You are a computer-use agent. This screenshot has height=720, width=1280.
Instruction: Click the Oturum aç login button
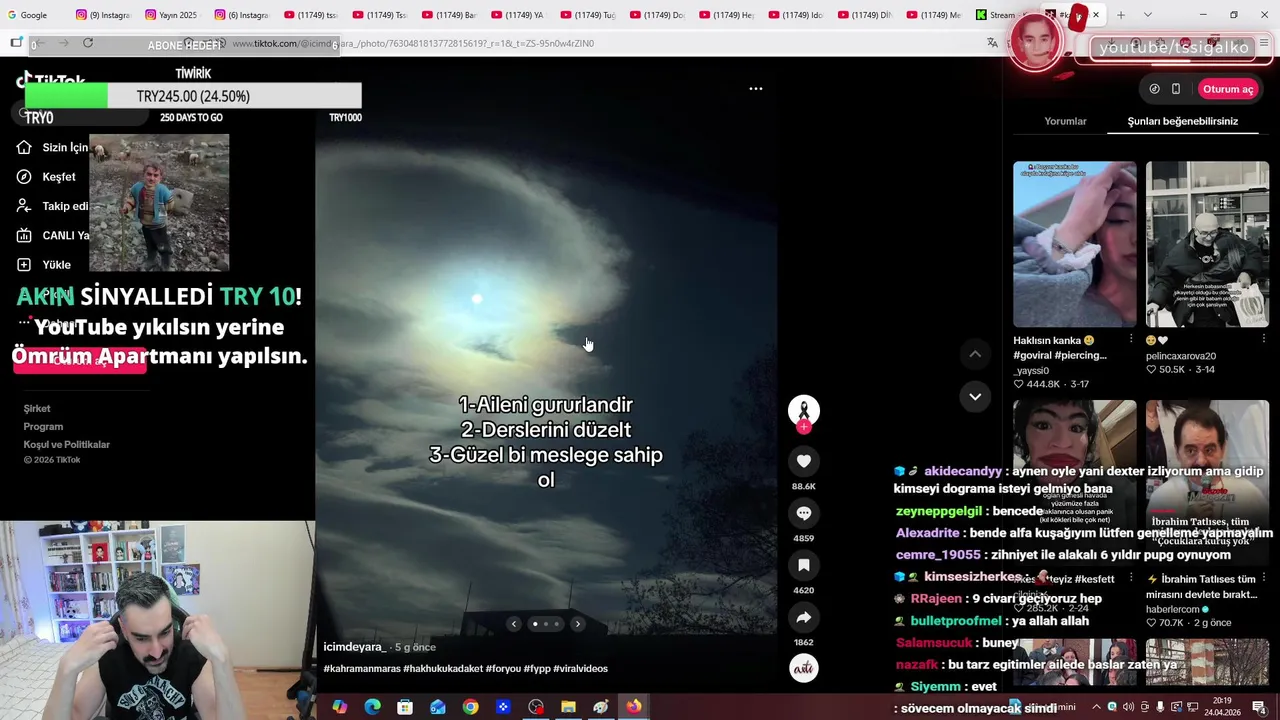tap(1228, 89)
